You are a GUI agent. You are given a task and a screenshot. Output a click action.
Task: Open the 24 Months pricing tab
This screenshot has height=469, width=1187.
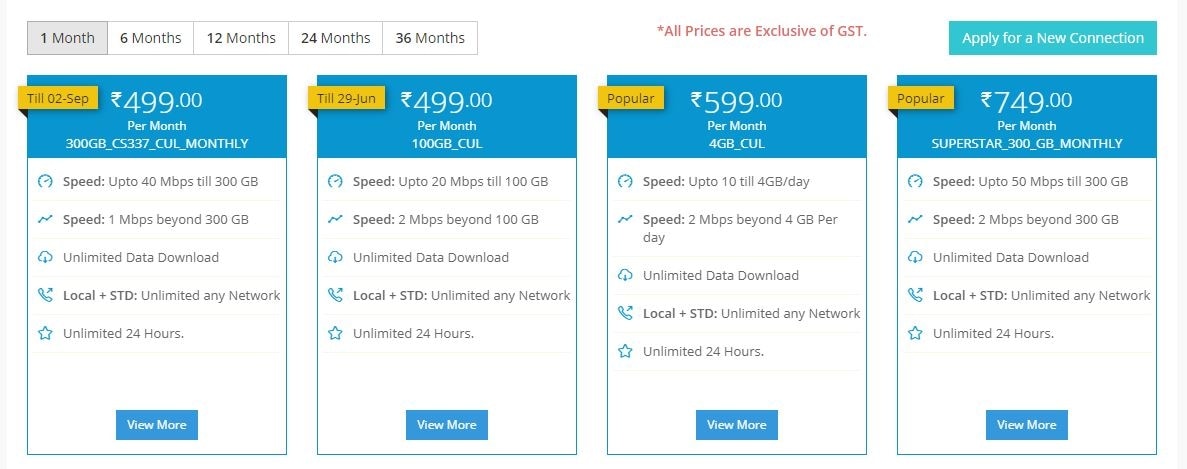[x=335, y=38]
